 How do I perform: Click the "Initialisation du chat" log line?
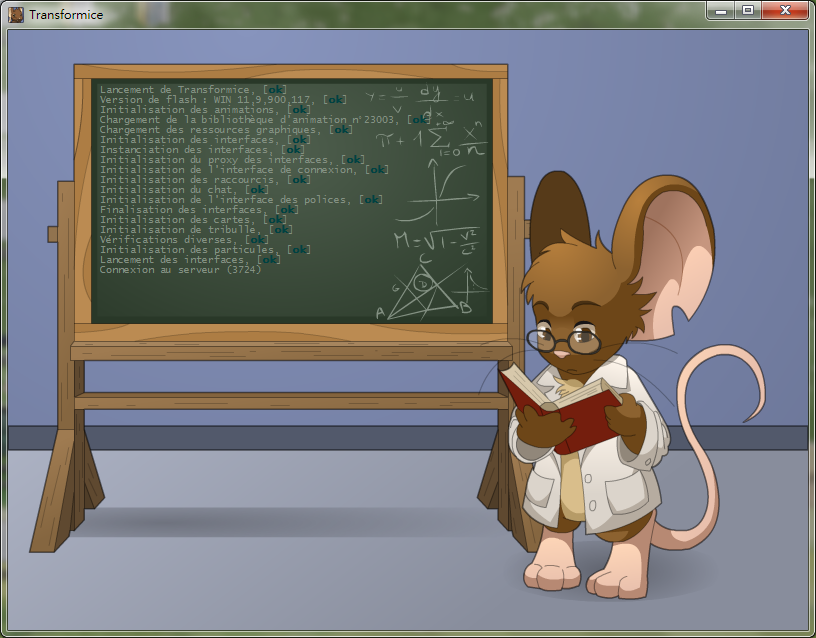[x=172, y=190]
